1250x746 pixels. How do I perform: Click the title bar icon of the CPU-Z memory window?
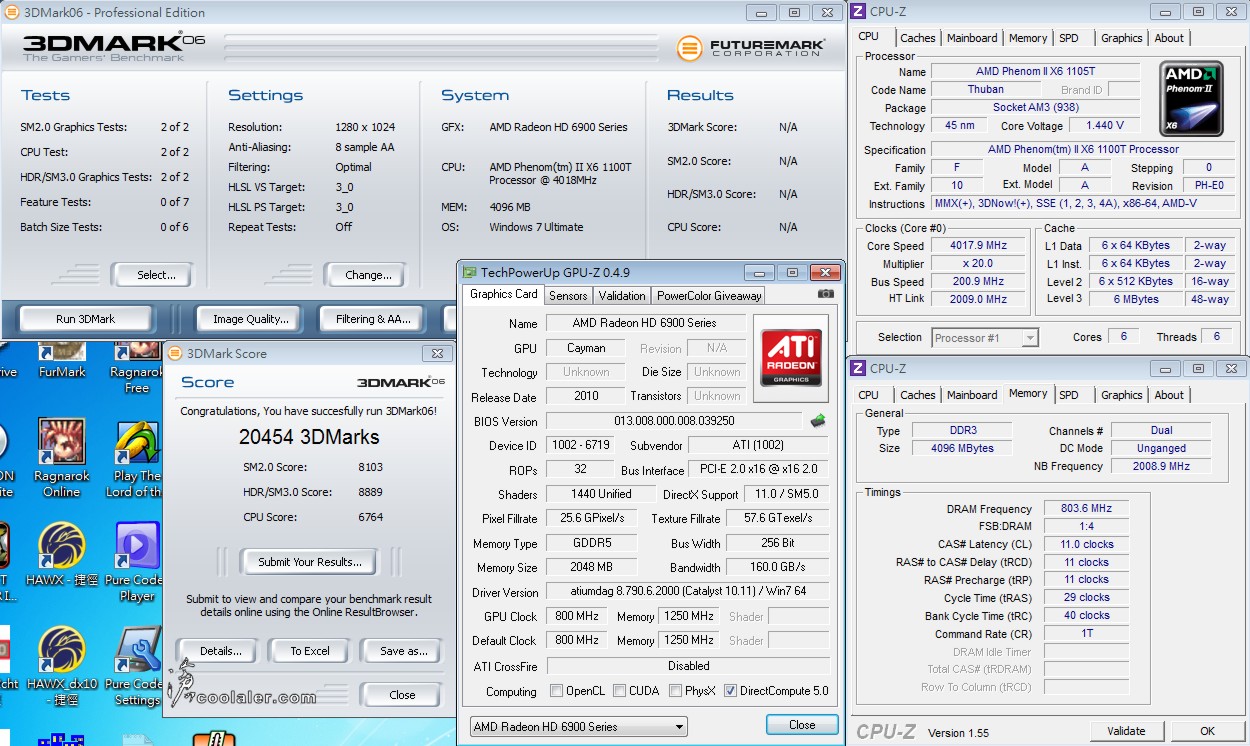coord(858,368)
